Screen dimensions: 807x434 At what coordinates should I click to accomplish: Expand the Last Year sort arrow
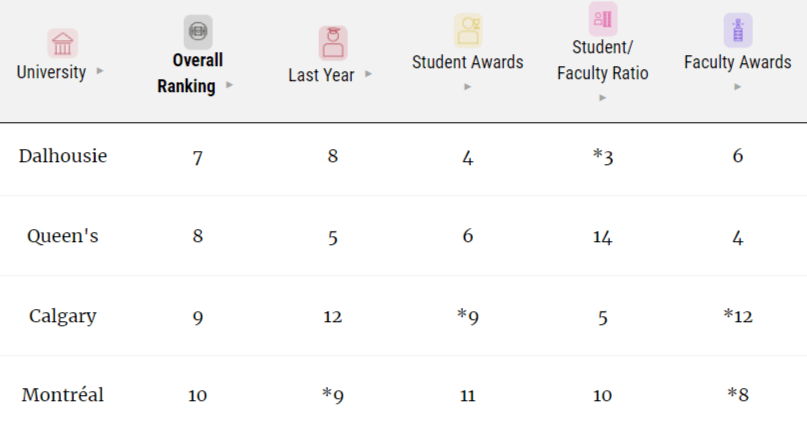(369, 74)
